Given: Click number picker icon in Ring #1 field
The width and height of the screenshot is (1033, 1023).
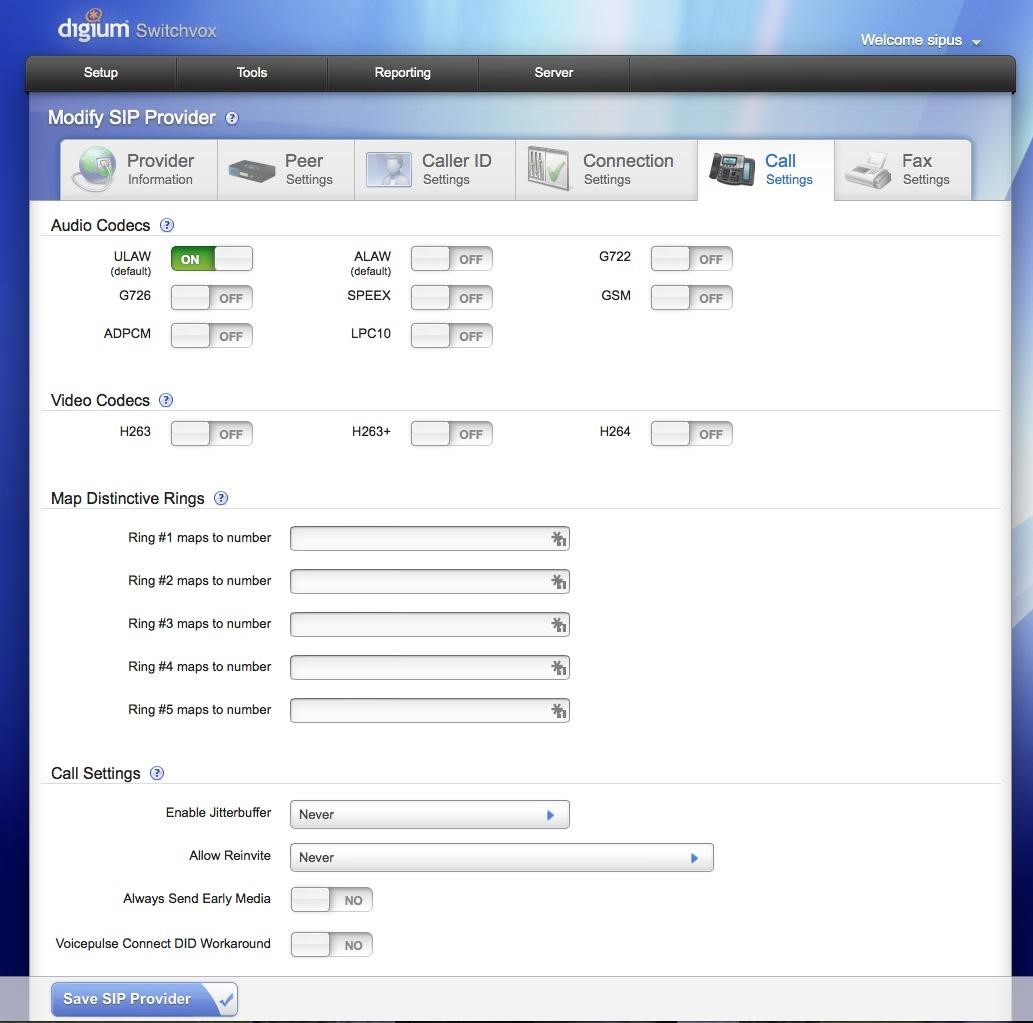Looking at the screenshot, I should point(559,539).
